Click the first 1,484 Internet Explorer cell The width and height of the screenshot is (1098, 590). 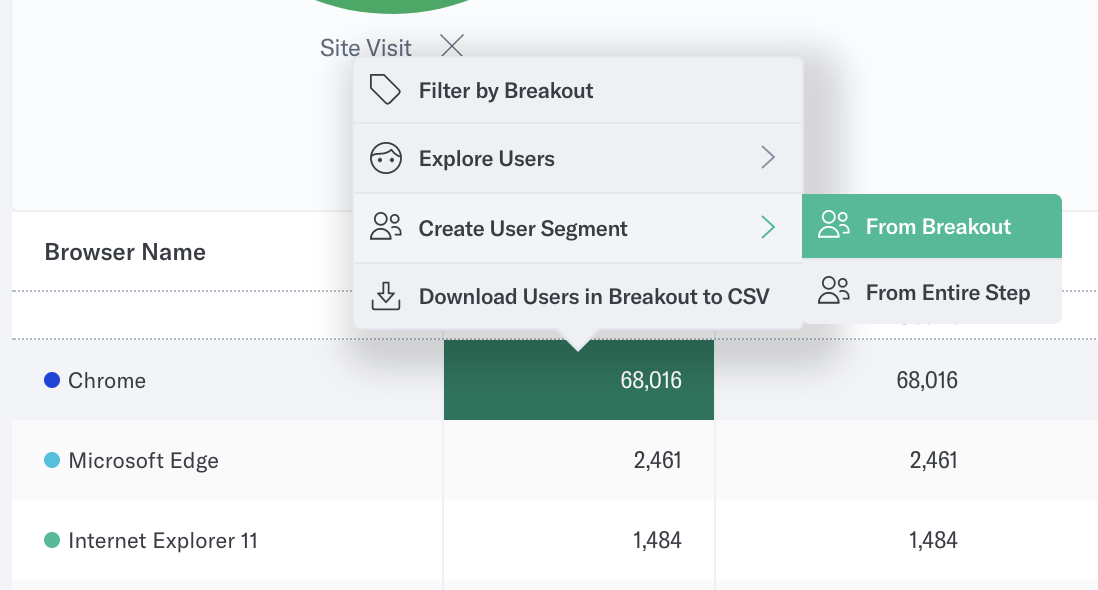[658, 540]
